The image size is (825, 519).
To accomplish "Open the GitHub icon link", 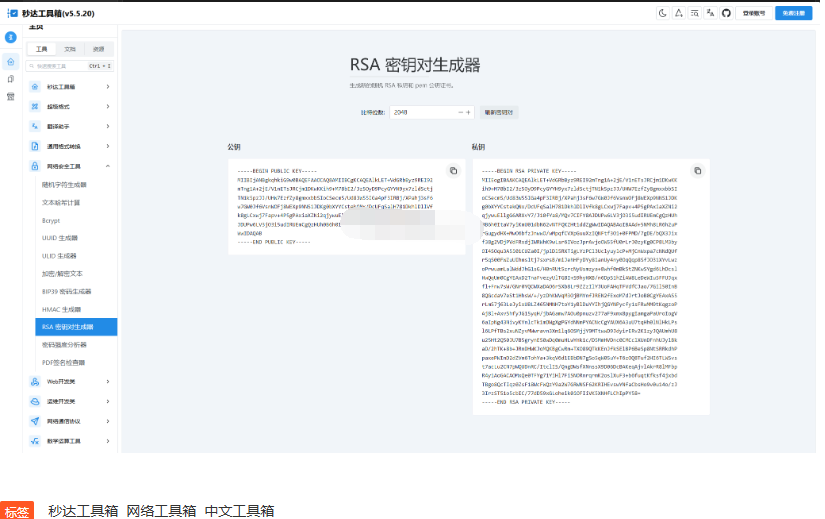I will coord(726,13).
